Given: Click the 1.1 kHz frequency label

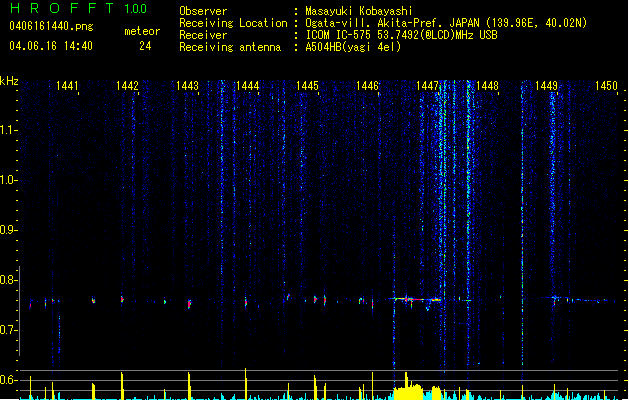Looking at the screenshot, I should point(9,130).
